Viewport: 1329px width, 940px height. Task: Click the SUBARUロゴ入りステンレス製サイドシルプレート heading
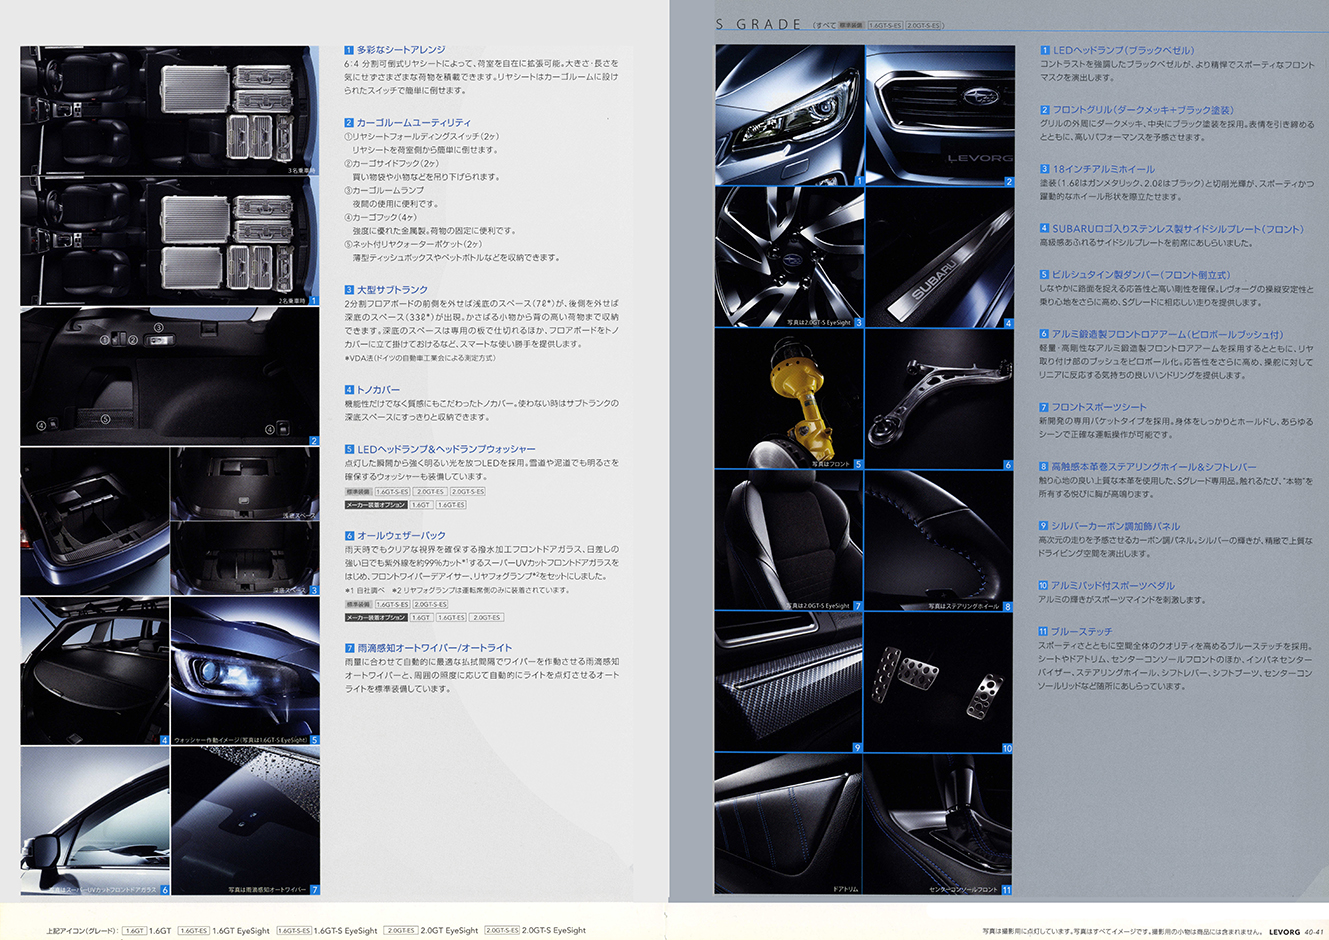coord(1172,229)
